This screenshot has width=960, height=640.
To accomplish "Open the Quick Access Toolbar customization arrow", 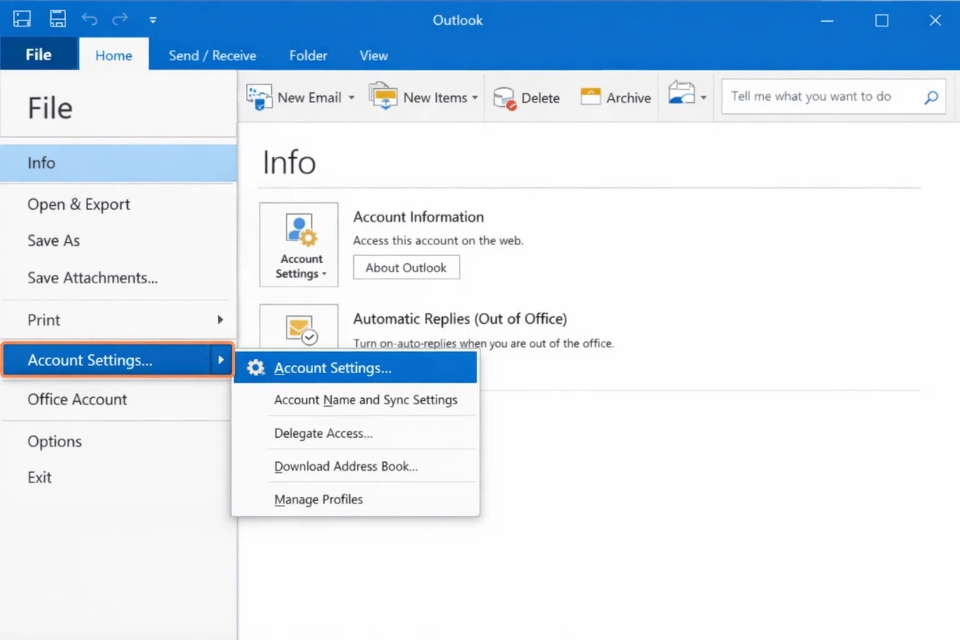I will (x=153, y=19).
